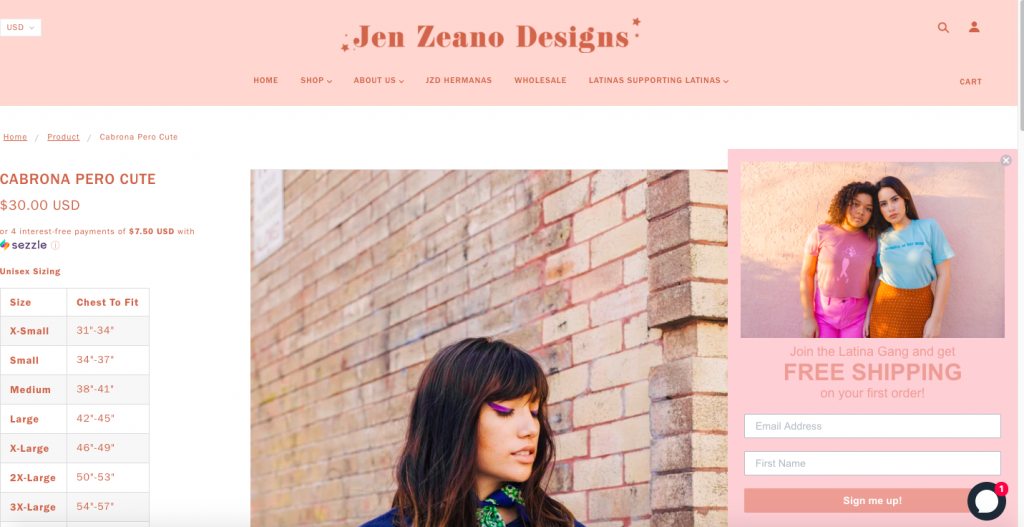Open the search magnifier icon
This screenshot has width=1024, height=527.
tap(943, 27)
